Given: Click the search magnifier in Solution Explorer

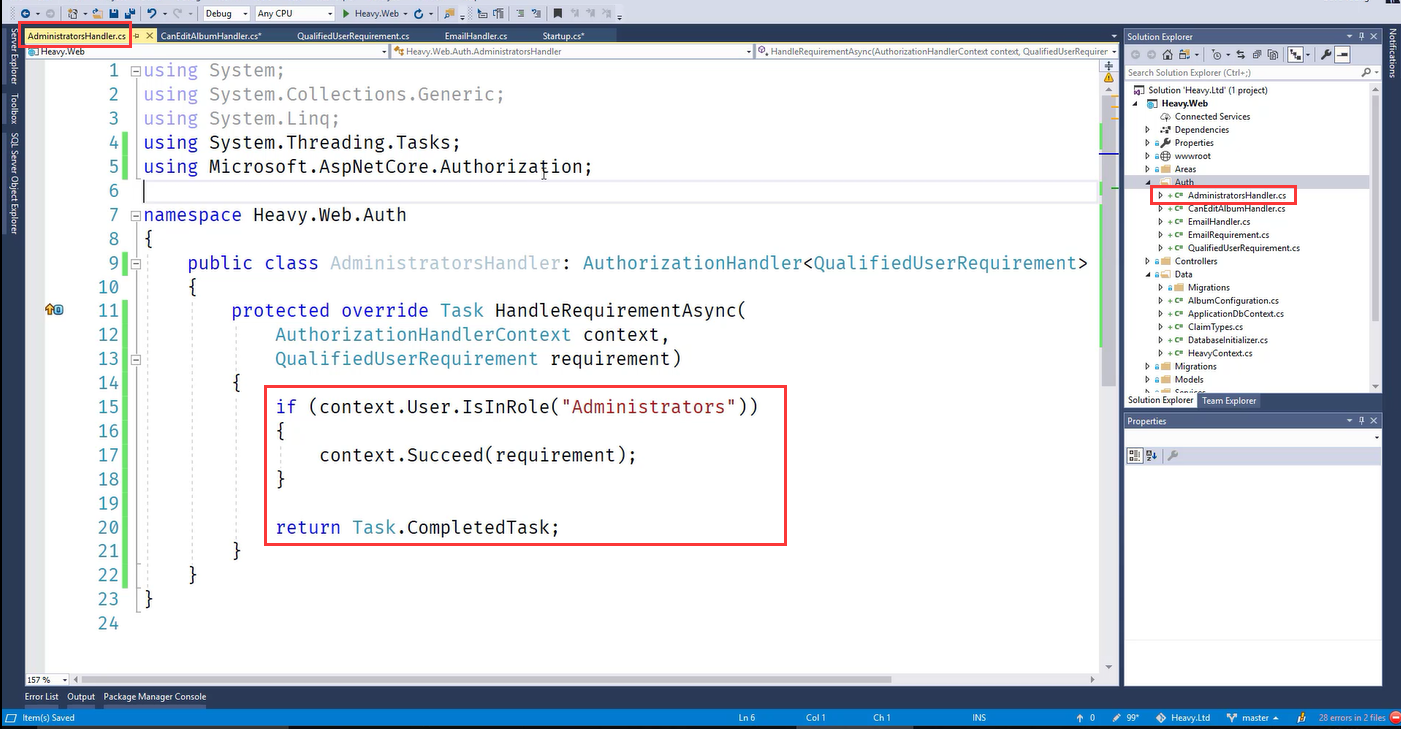Looking at the screenshot, I should pos(1366,72).
